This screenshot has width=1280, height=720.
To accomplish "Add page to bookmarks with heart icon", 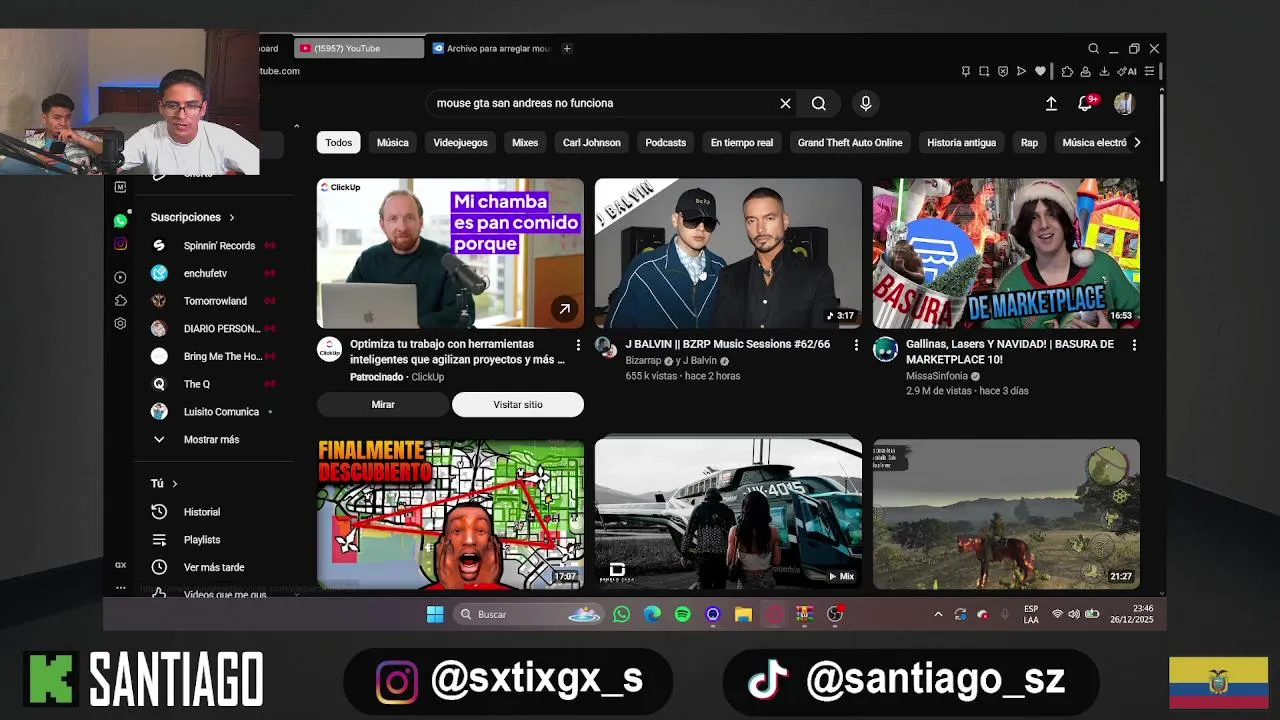I will pyautogui.click(x=1040, y=71).
